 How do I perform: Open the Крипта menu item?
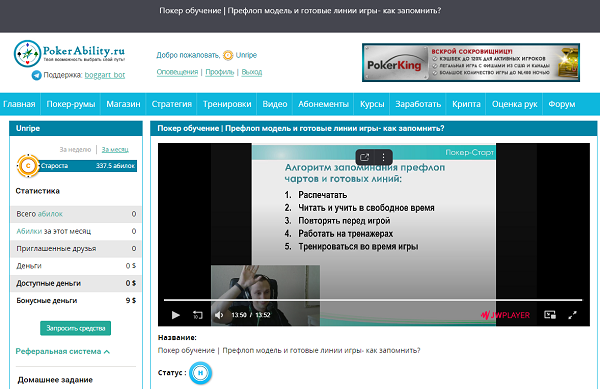point(466,104)
